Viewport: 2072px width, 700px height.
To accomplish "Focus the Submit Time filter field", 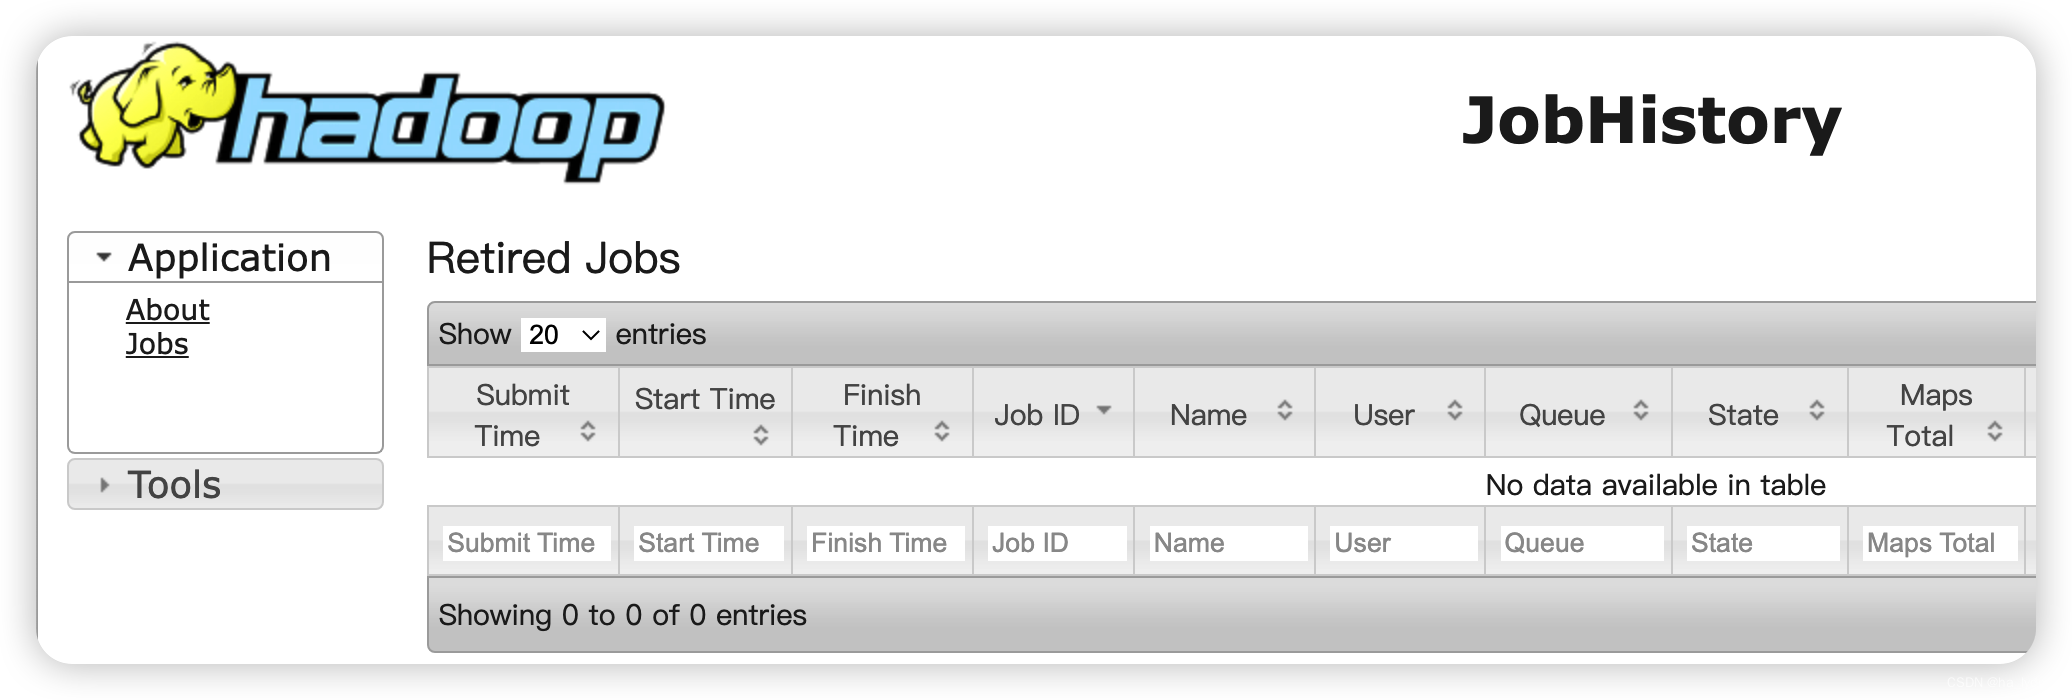I will coord(526,543).
